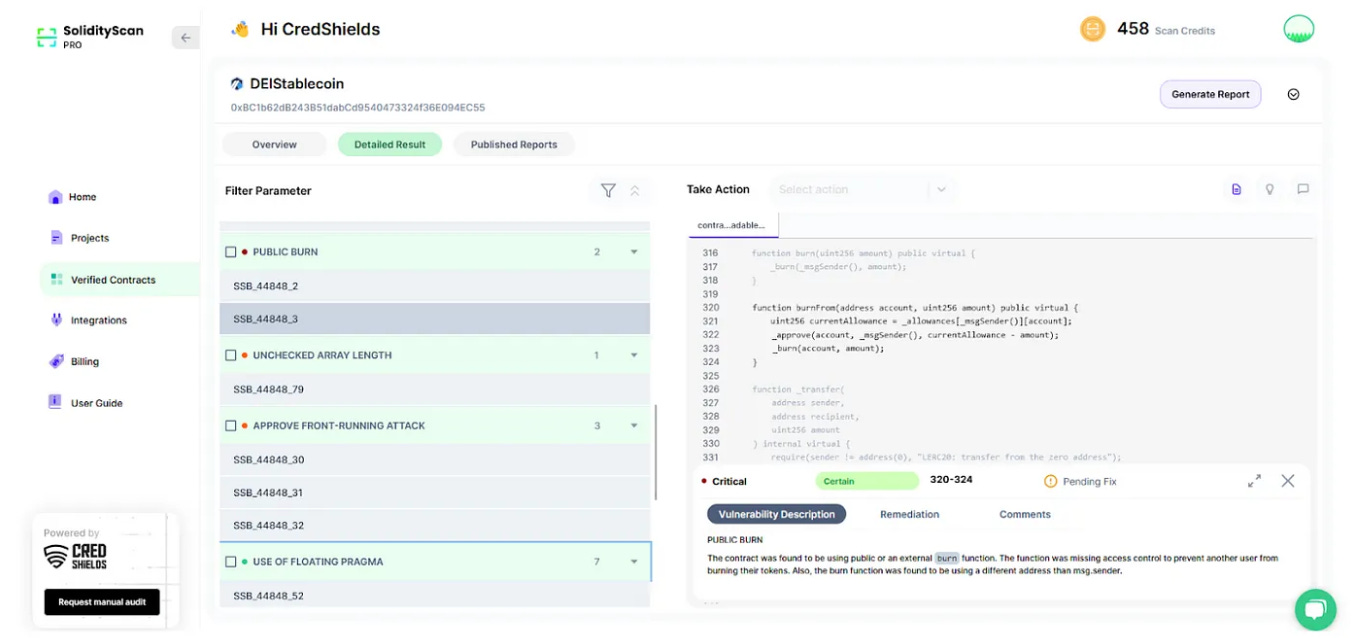Check the UNCHECKED ARRAY LENGTH checkbox
Screen dimensions: 1368x638
click(231, 355)
